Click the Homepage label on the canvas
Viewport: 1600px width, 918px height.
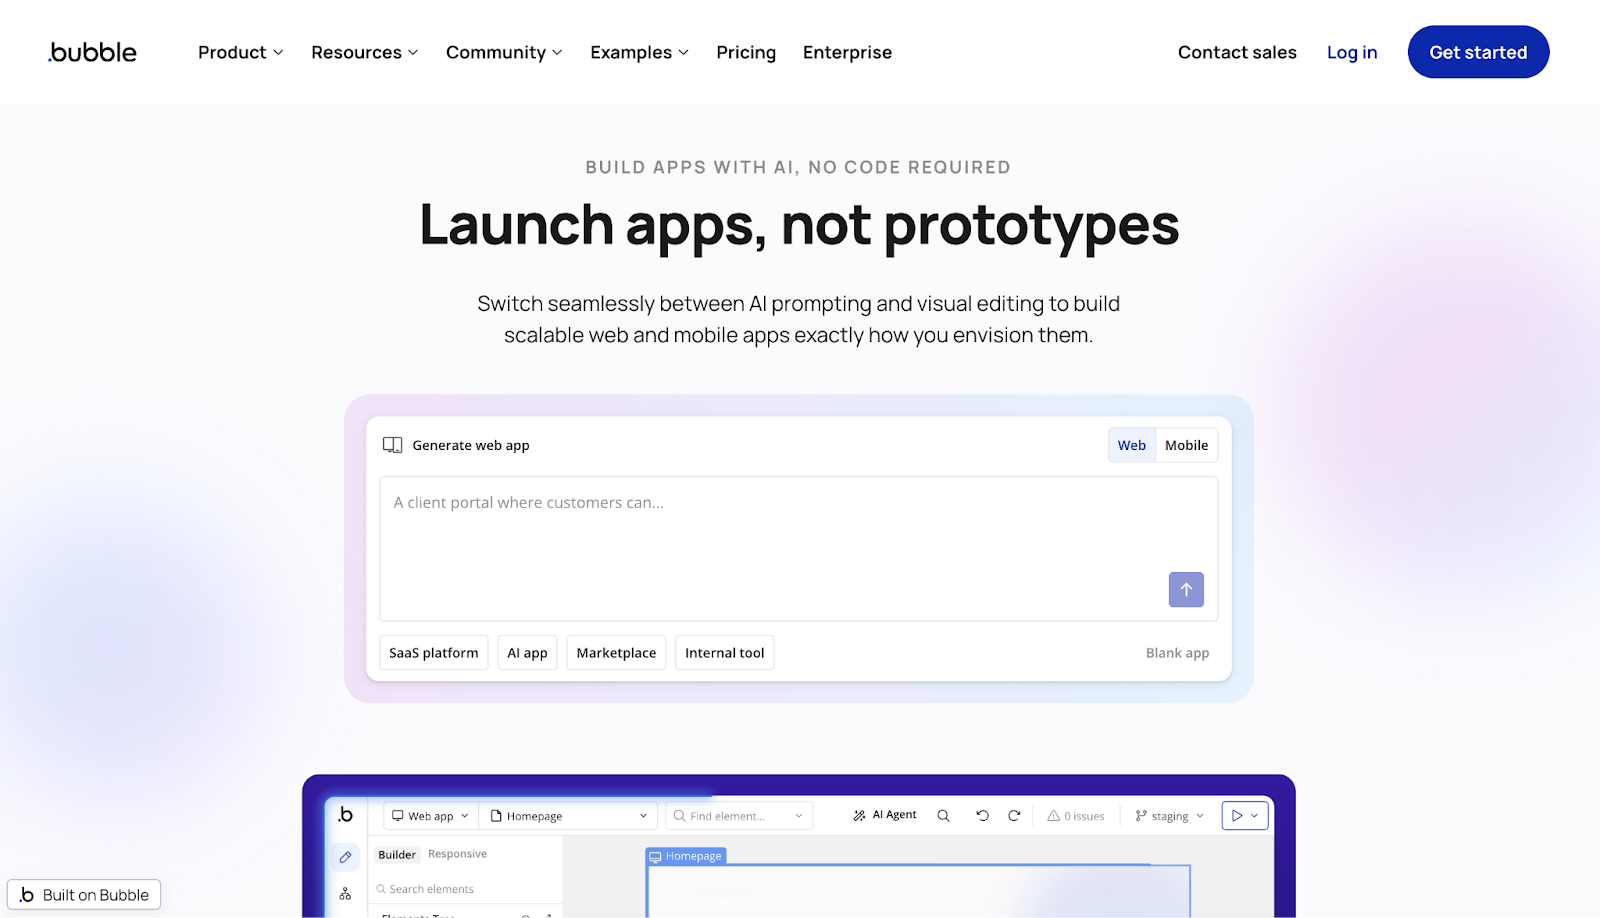686,856
